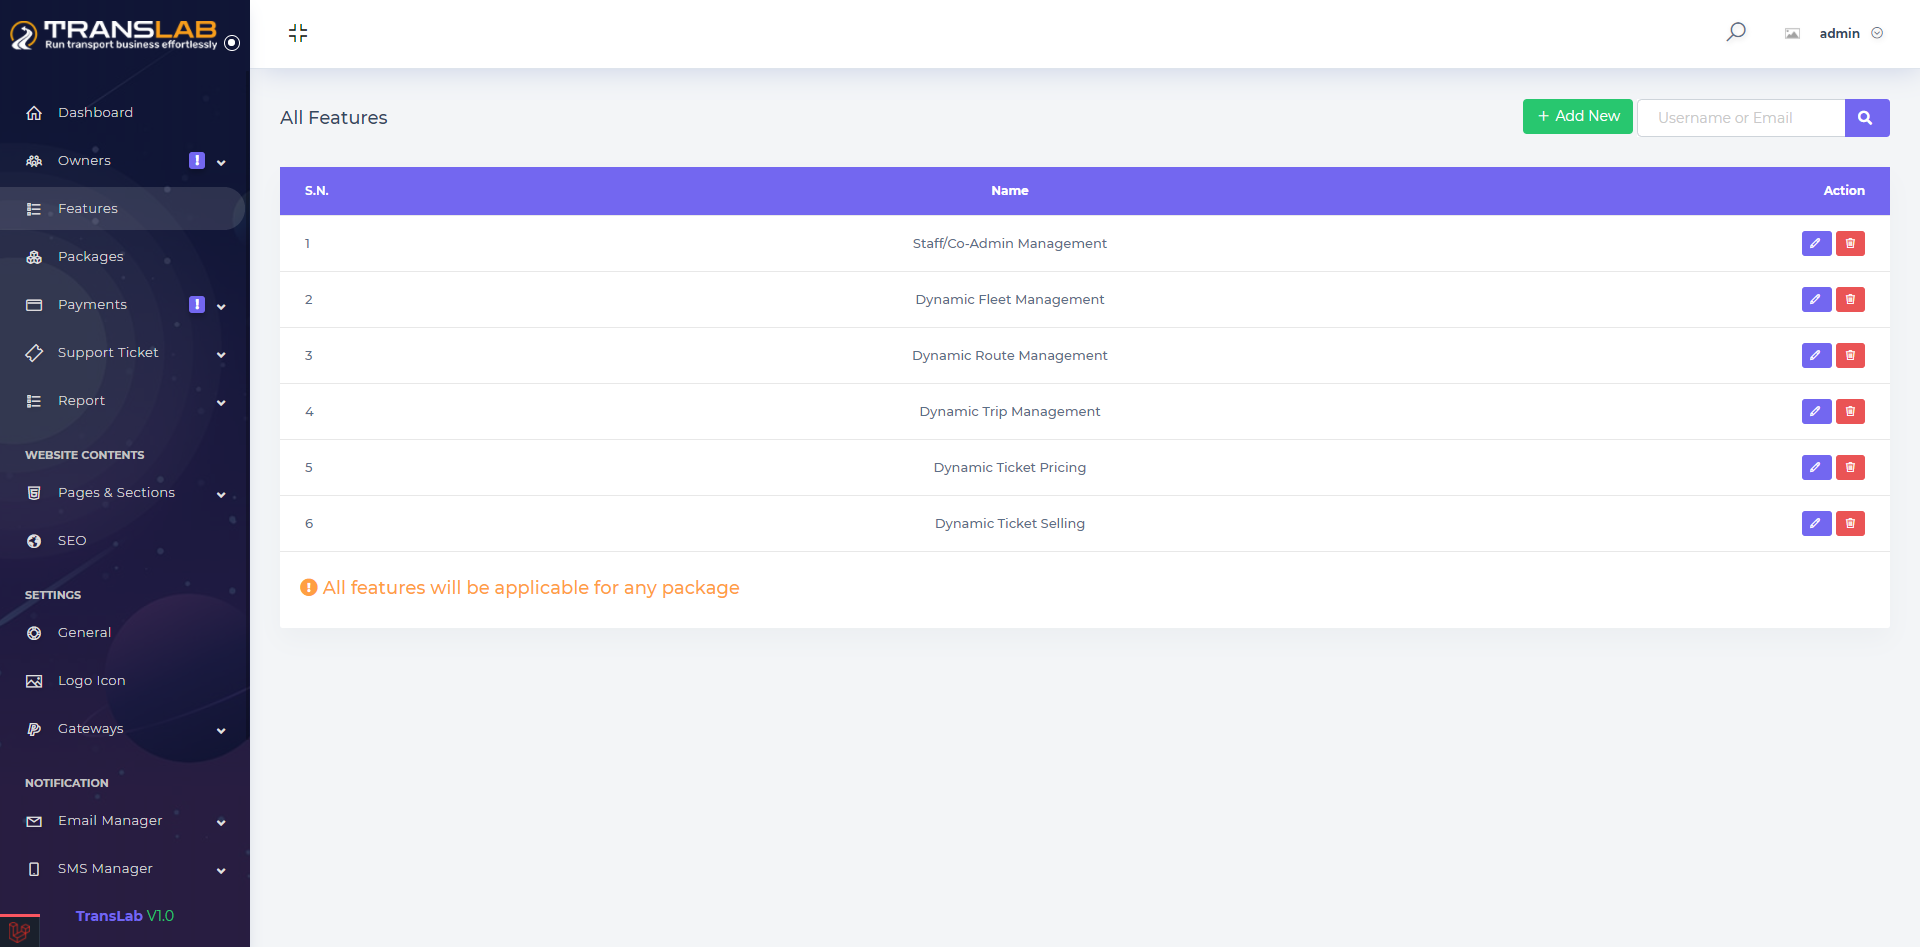Edit the Dynamic Route Management feature

[1816, 355]
